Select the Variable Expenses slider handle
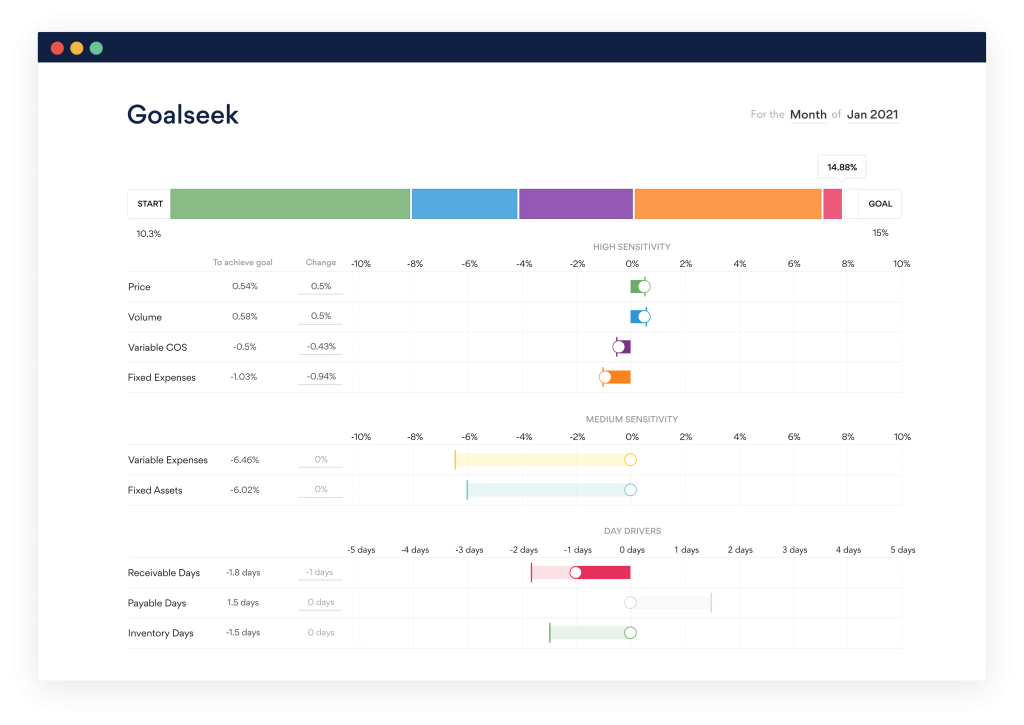1024x725 pixels. click(x=630, y=460)
